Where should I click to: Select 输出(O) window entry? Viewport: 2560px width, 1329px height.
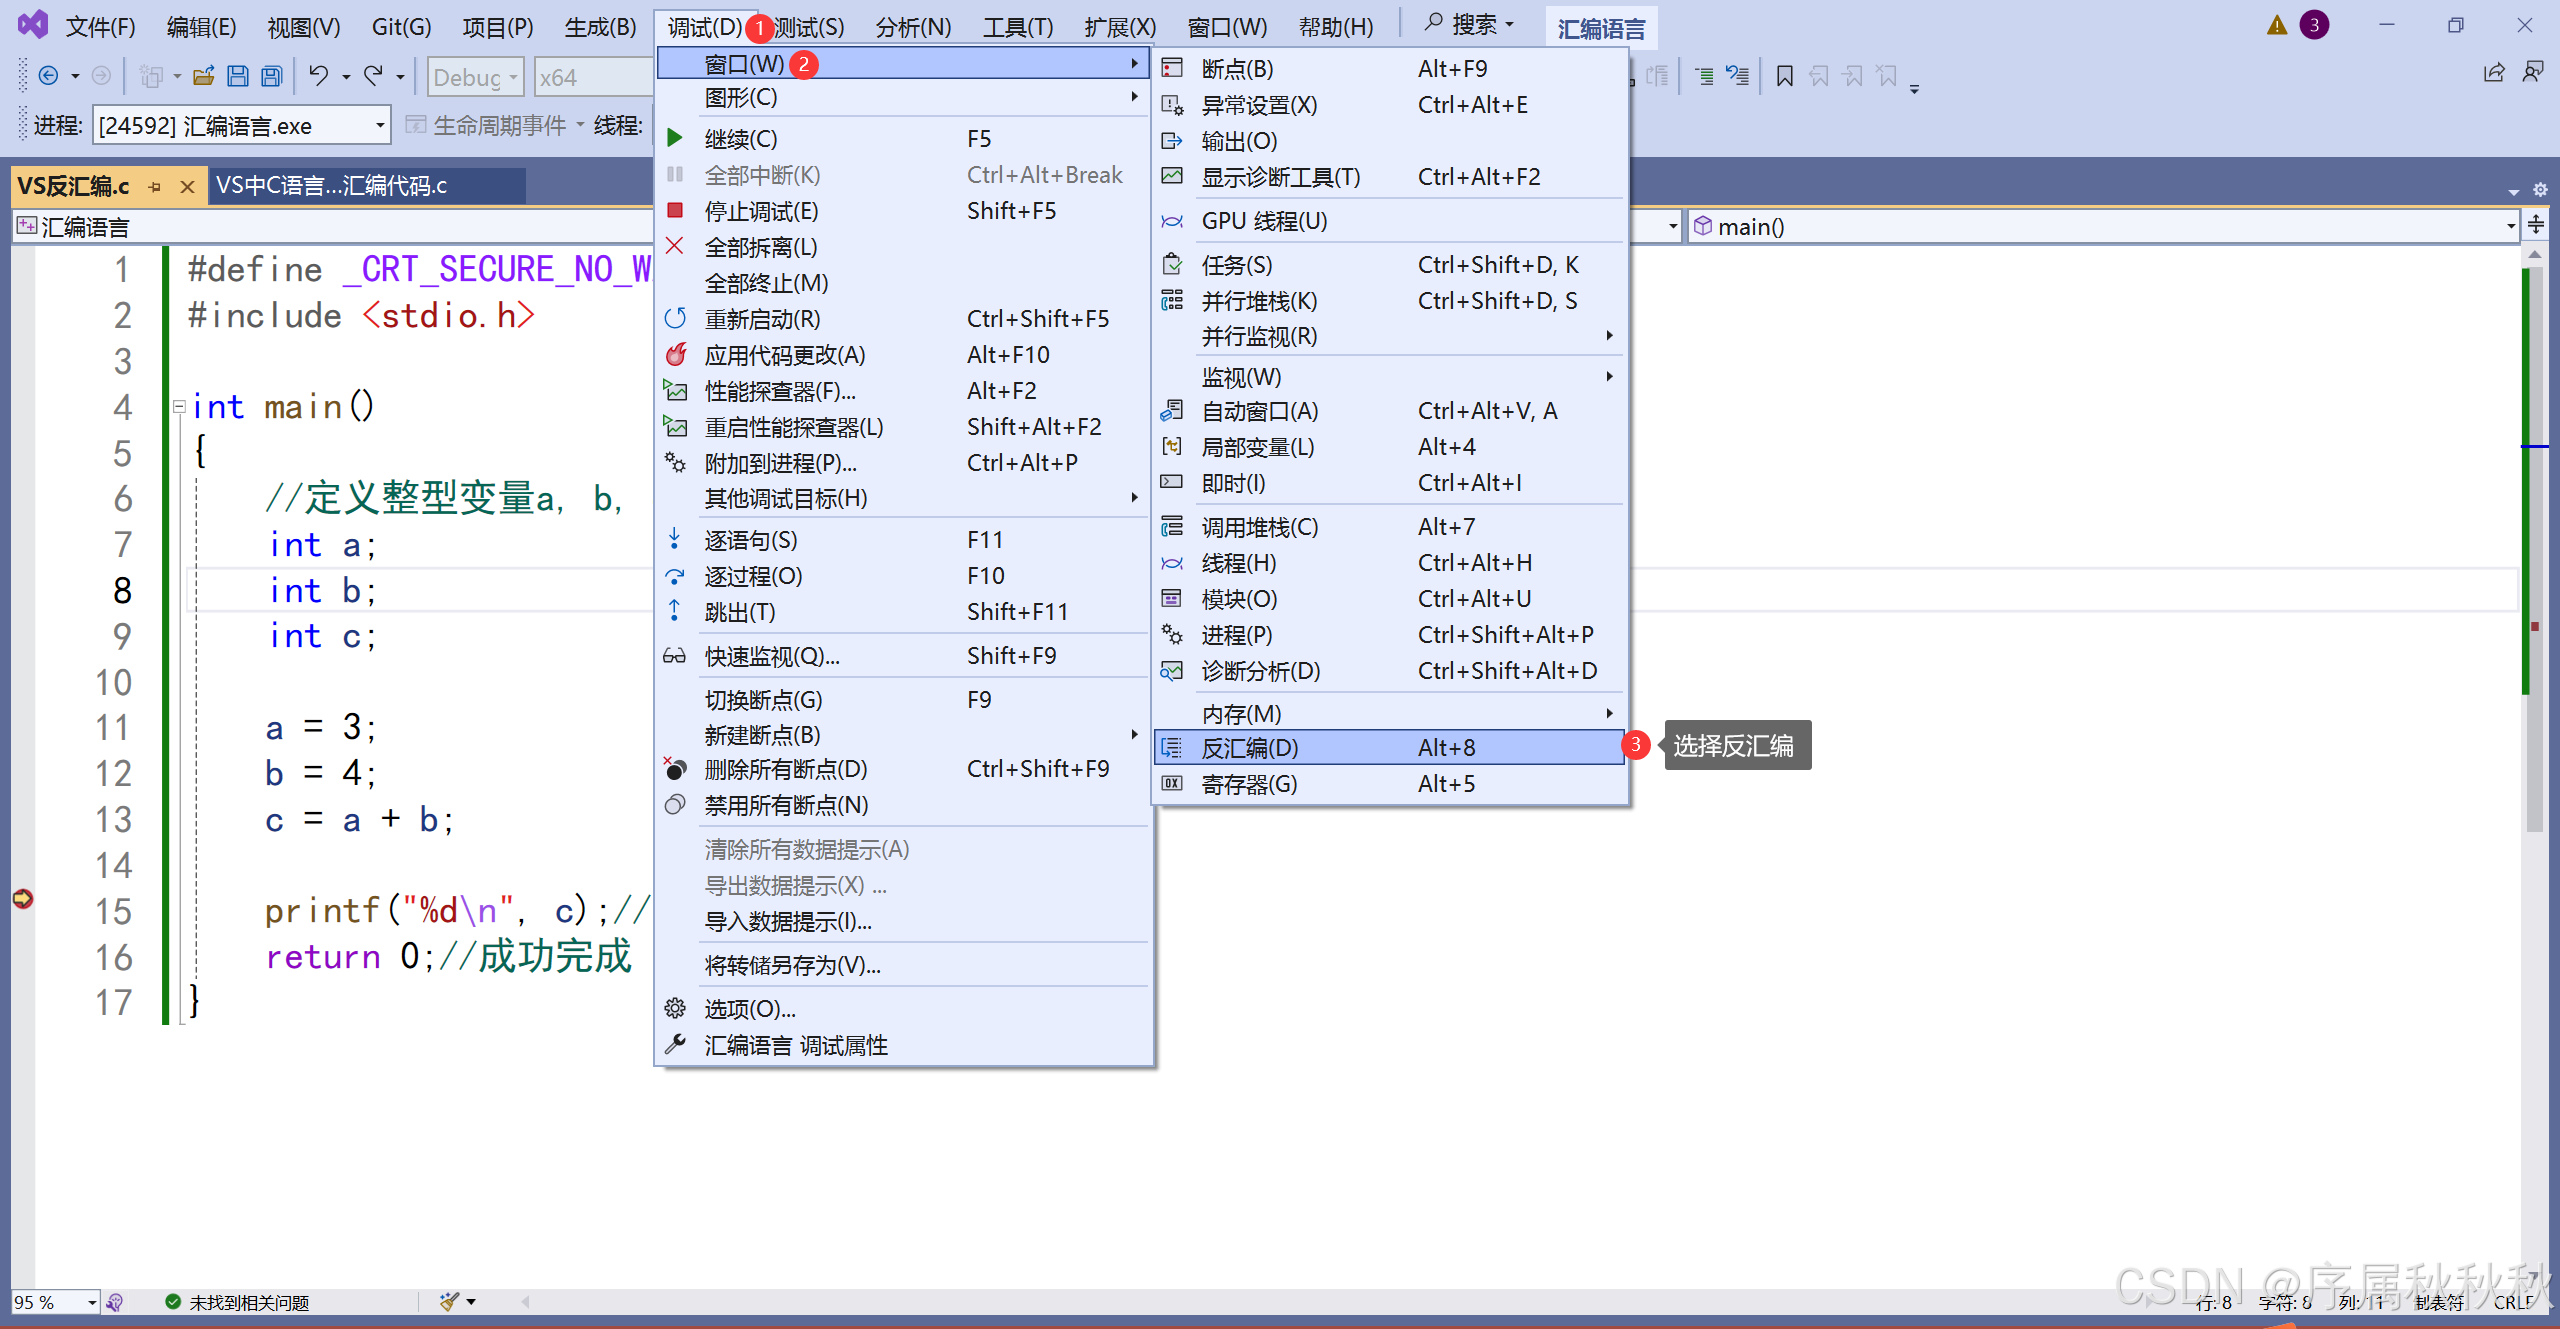point(1389,141)
